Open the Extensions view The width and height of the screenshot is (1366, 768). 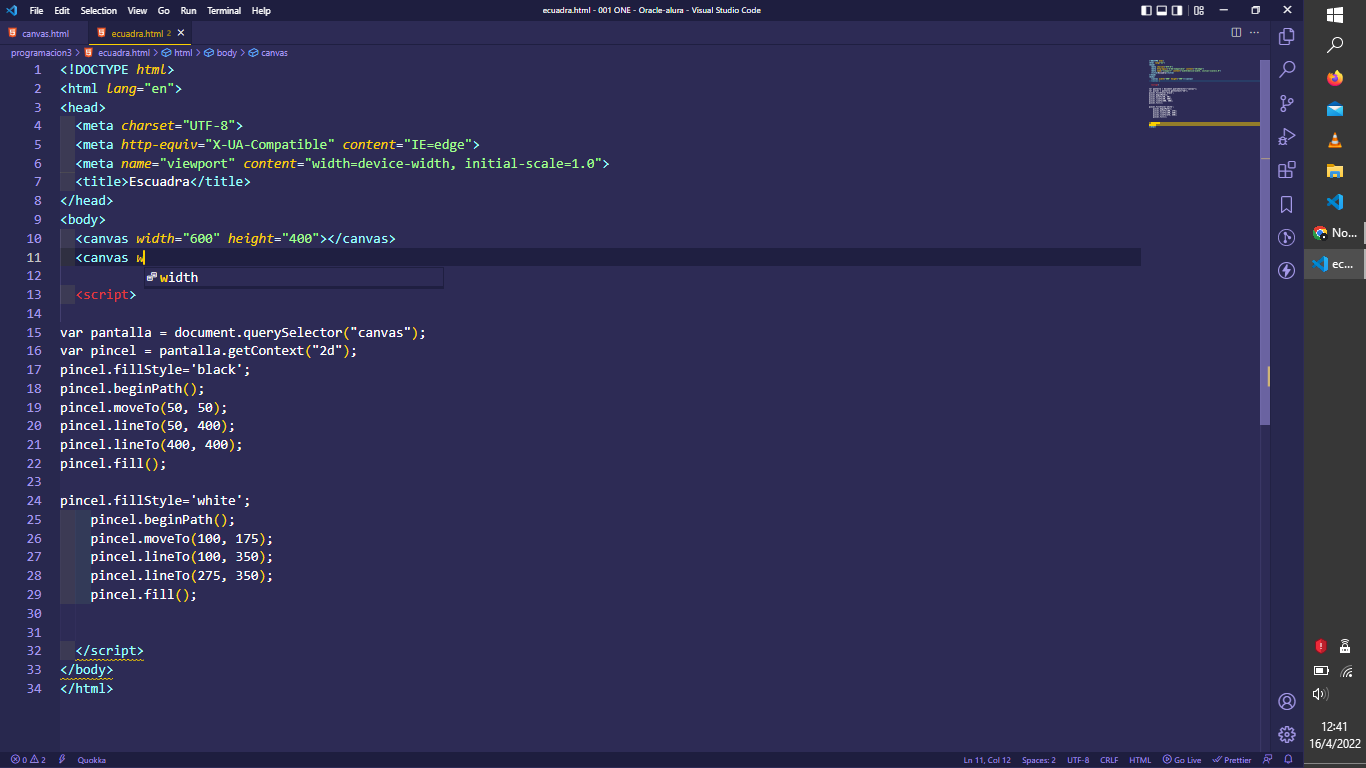pyautogui.click(x=1287, y=170)
